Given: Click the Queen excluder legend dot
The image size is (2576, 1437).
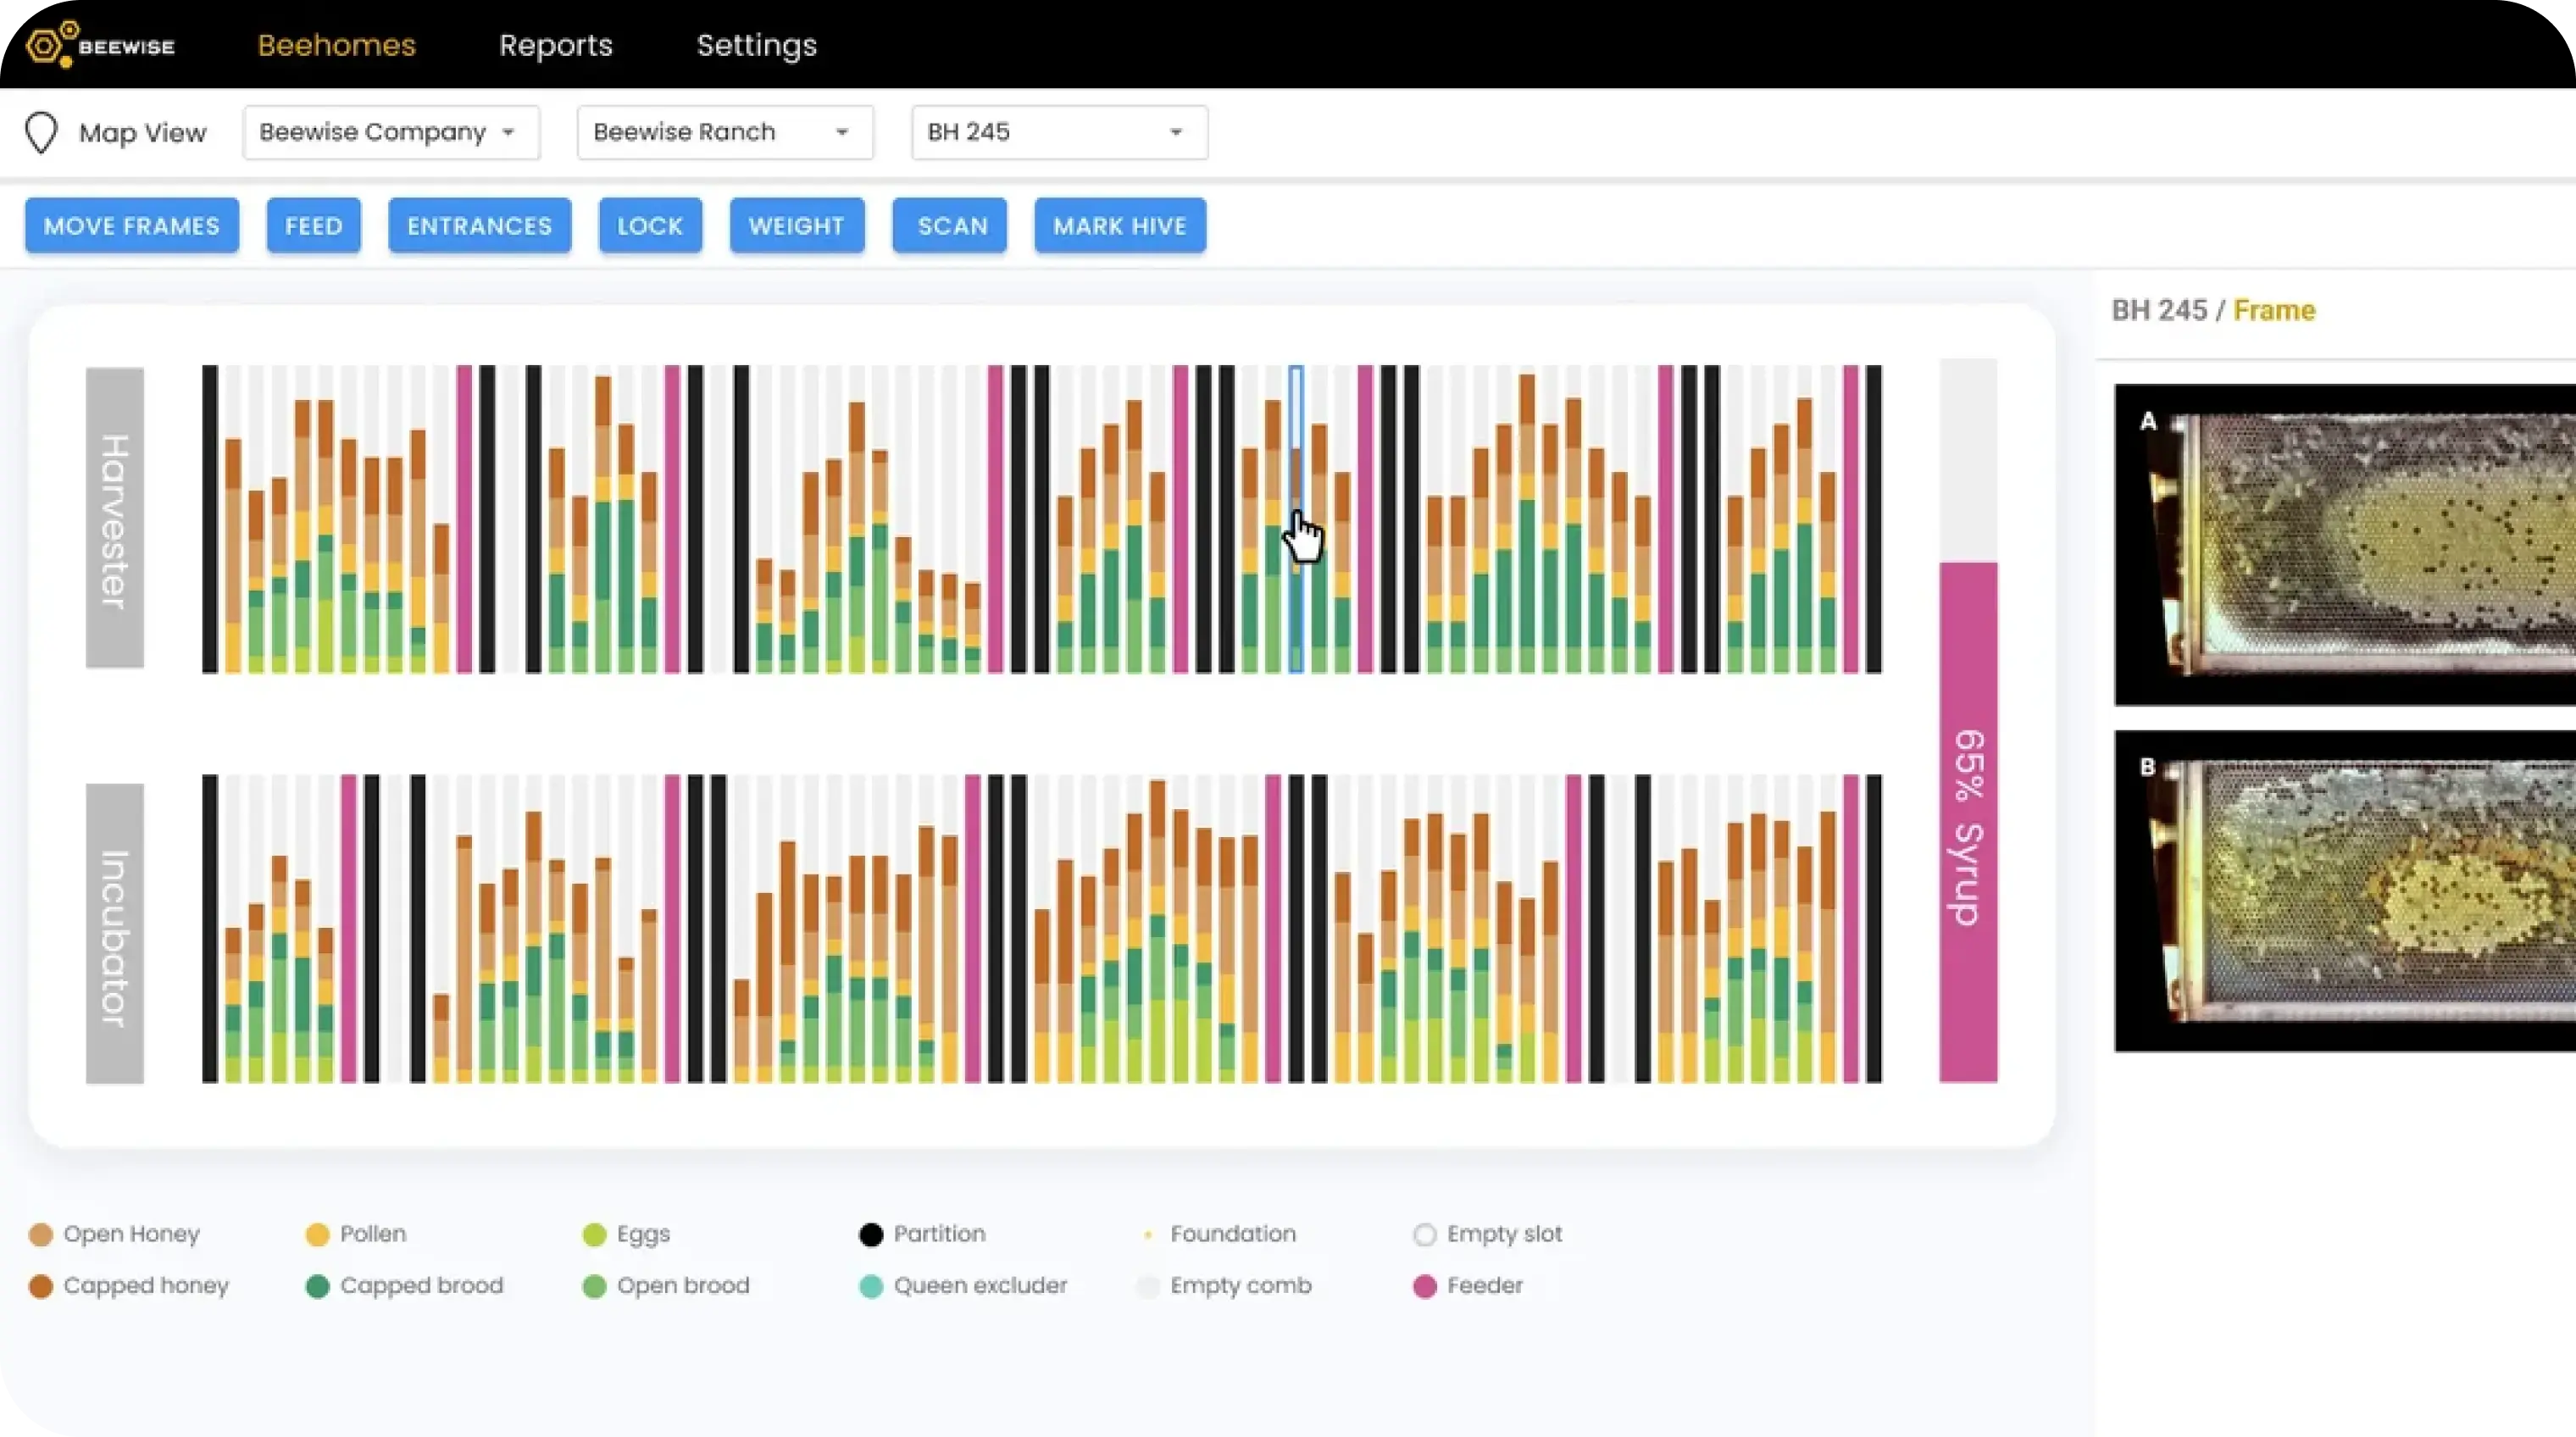Looking at the screenshot, I should [871, 1286].
